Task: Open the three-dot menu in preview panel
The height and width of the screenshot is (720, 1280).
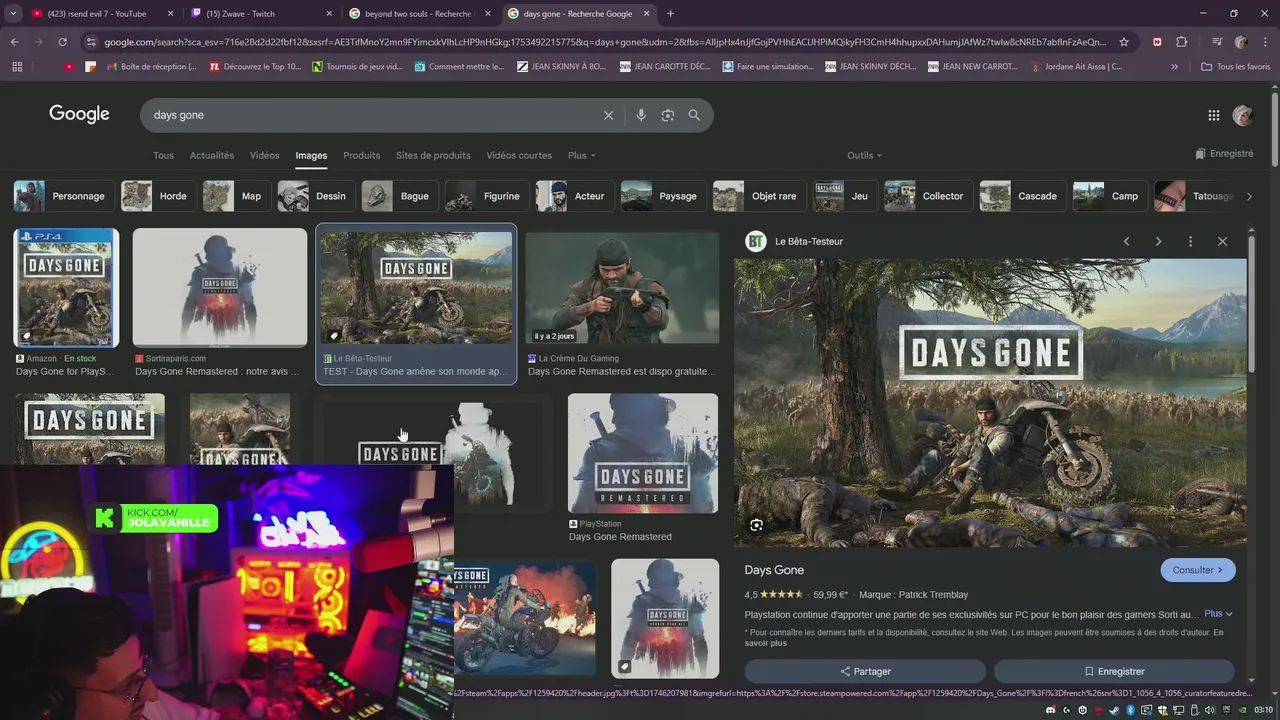Action: [1190, 241]
